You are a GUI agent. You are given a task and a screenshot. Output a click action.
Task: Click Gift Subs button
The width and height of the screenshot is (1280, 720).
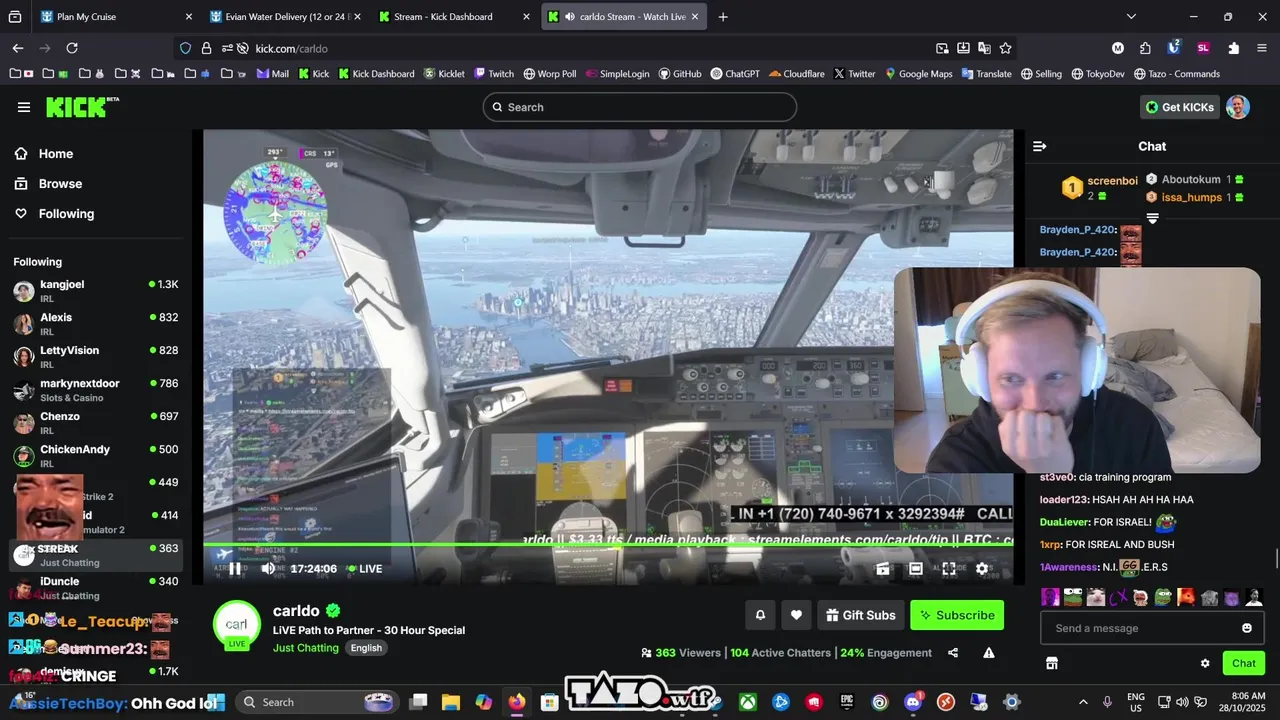[861, 615]
